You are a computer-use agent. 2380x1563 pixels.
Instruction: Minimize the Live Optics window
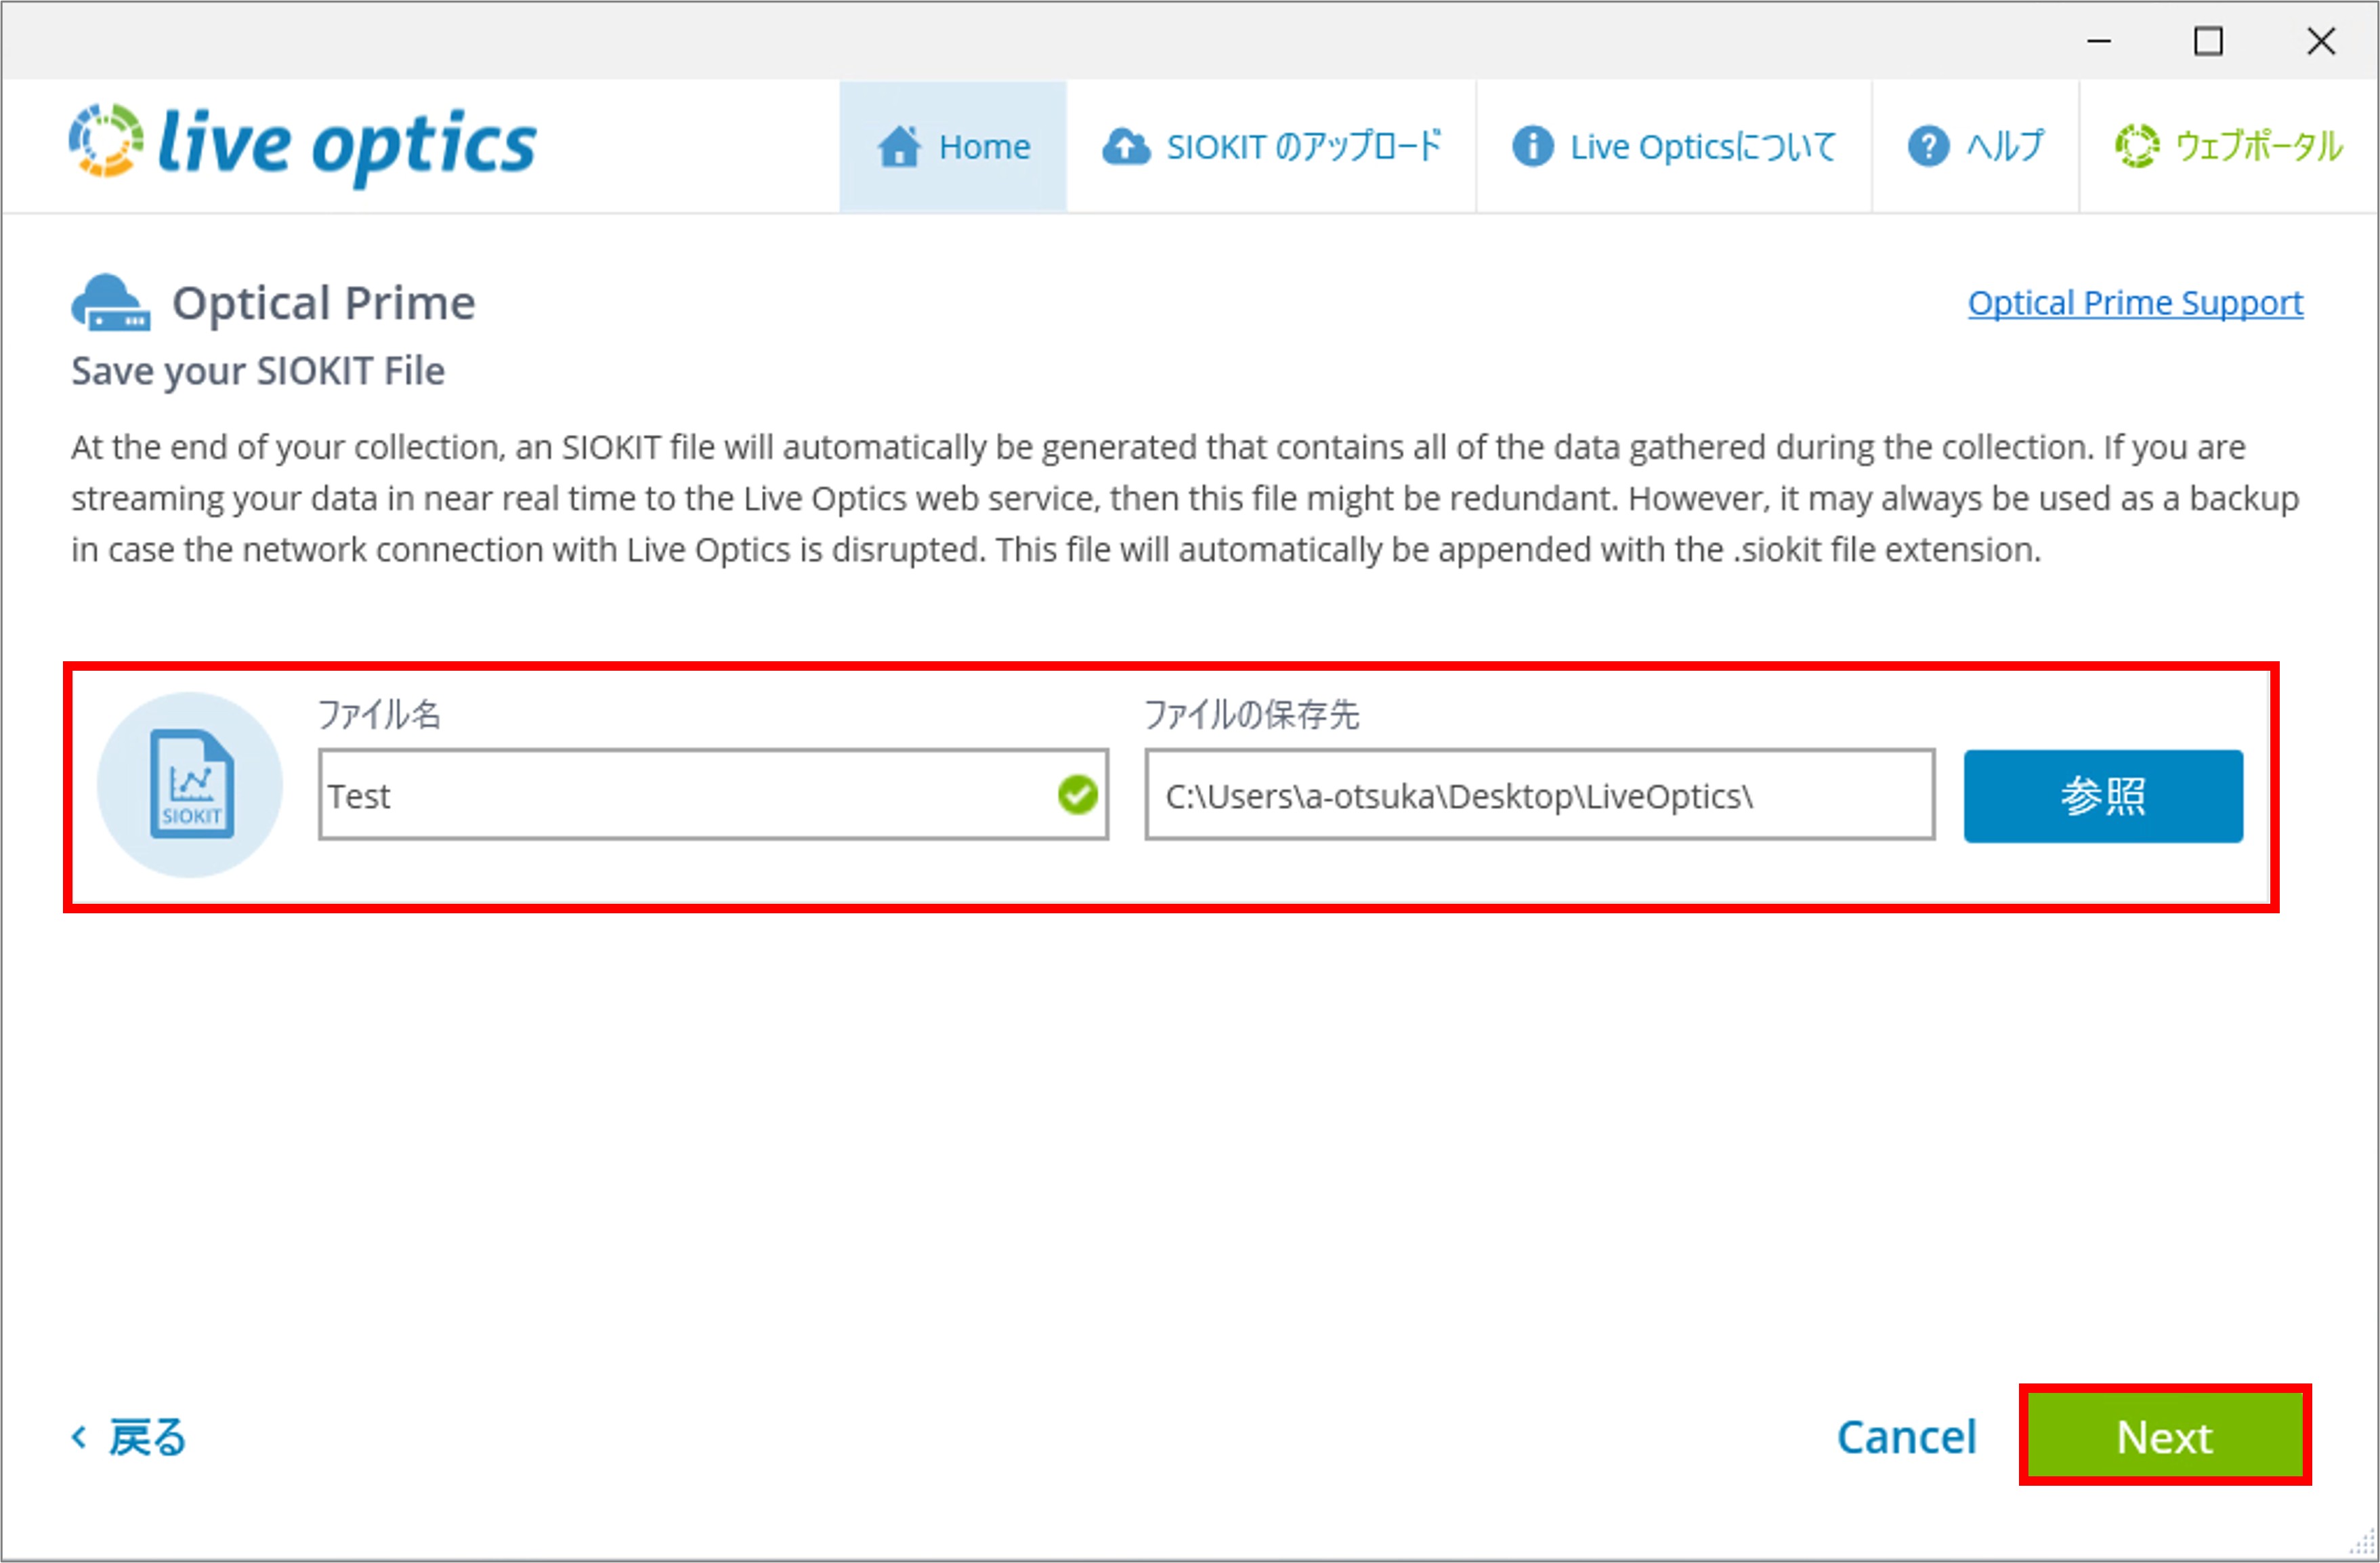click(2099, 41)
